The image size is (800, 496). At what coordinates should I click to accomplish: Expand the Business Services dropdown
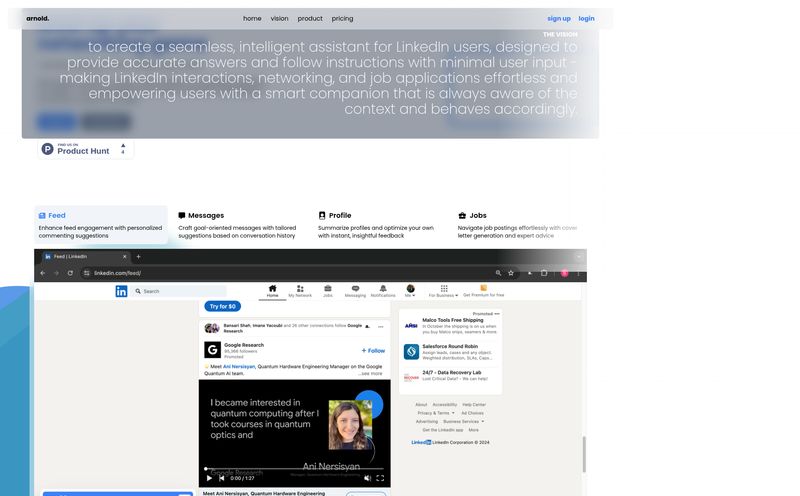[464, 421]
